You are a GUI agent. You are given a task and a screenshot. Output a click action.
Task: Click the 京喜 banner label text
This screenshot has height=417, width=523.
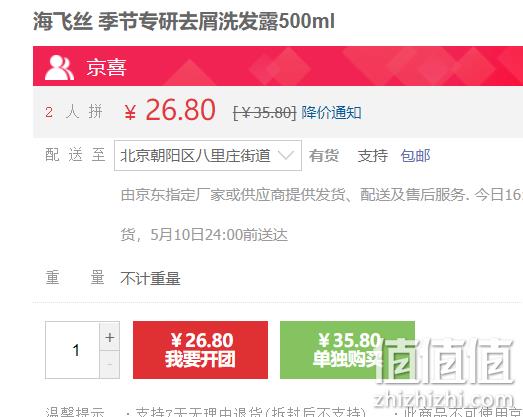click(106, 68)
